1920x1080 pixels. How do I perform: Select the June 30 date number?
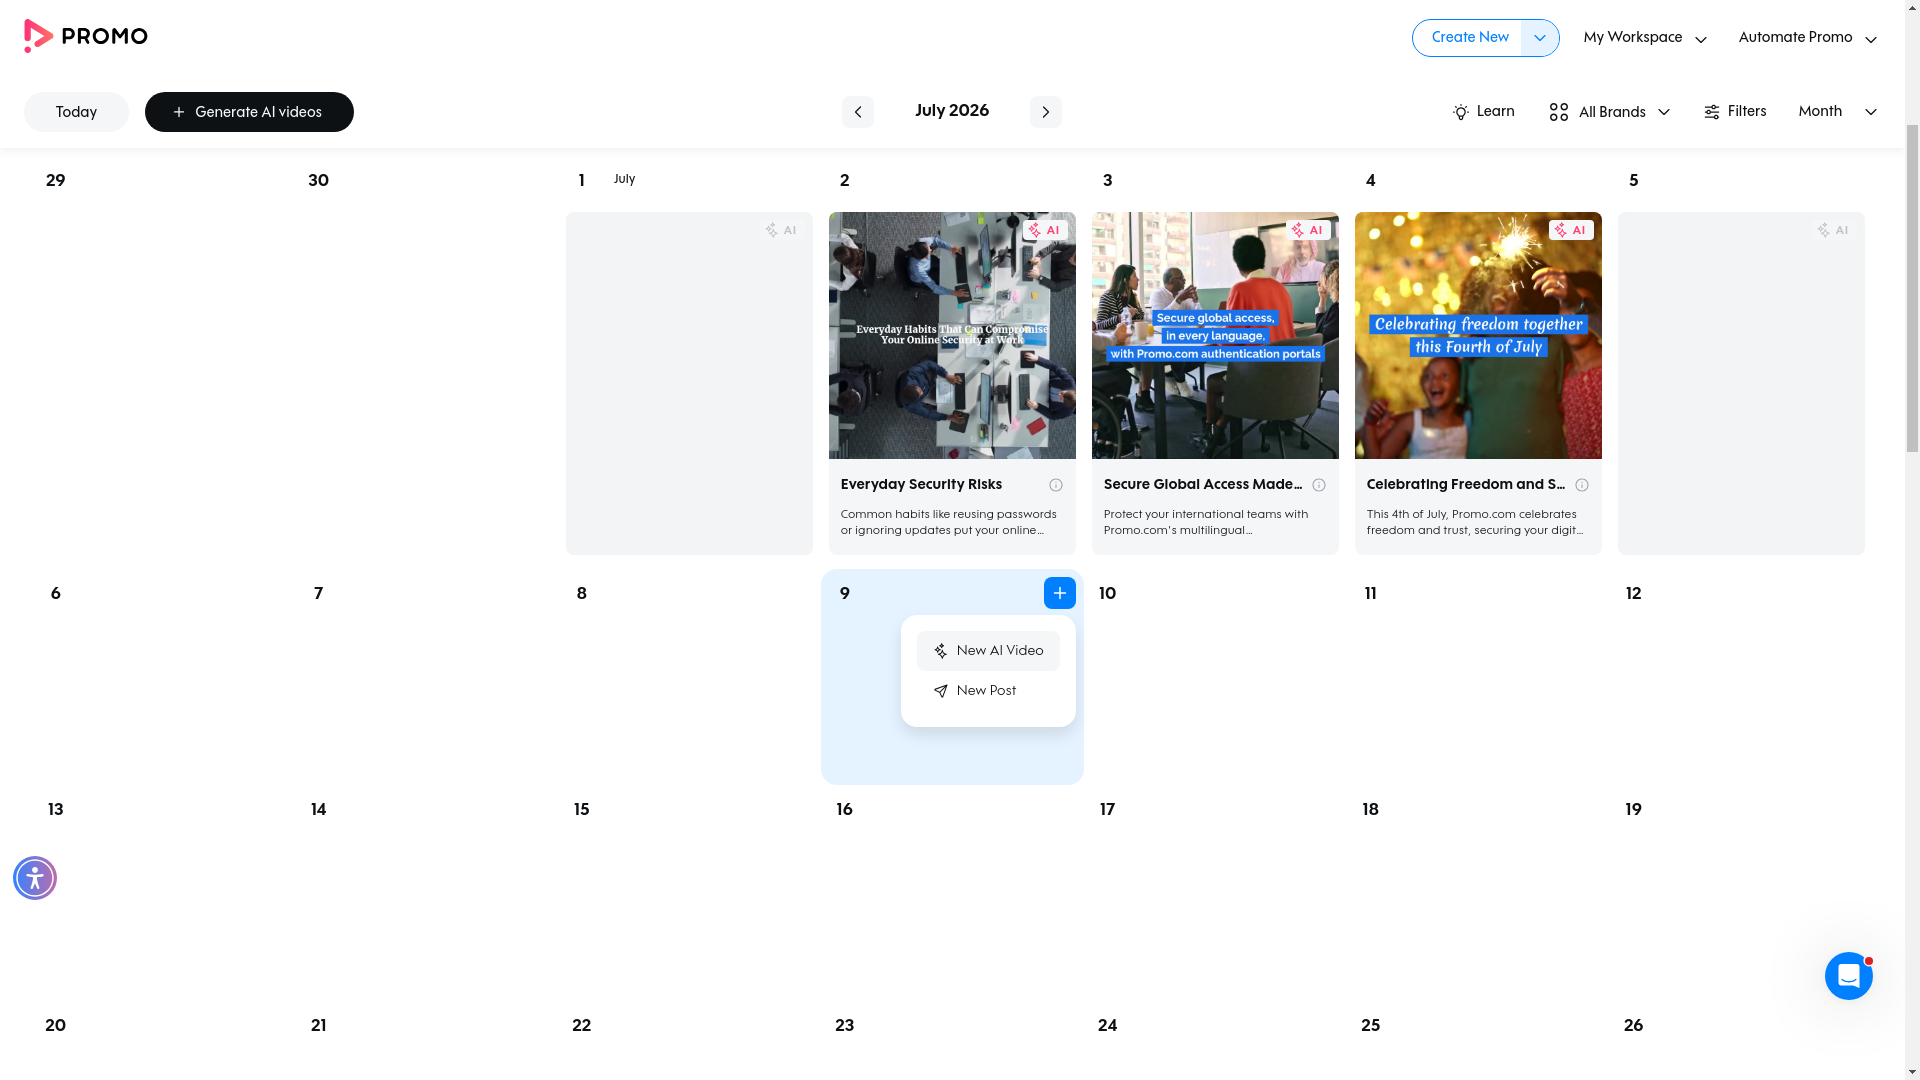318,181
